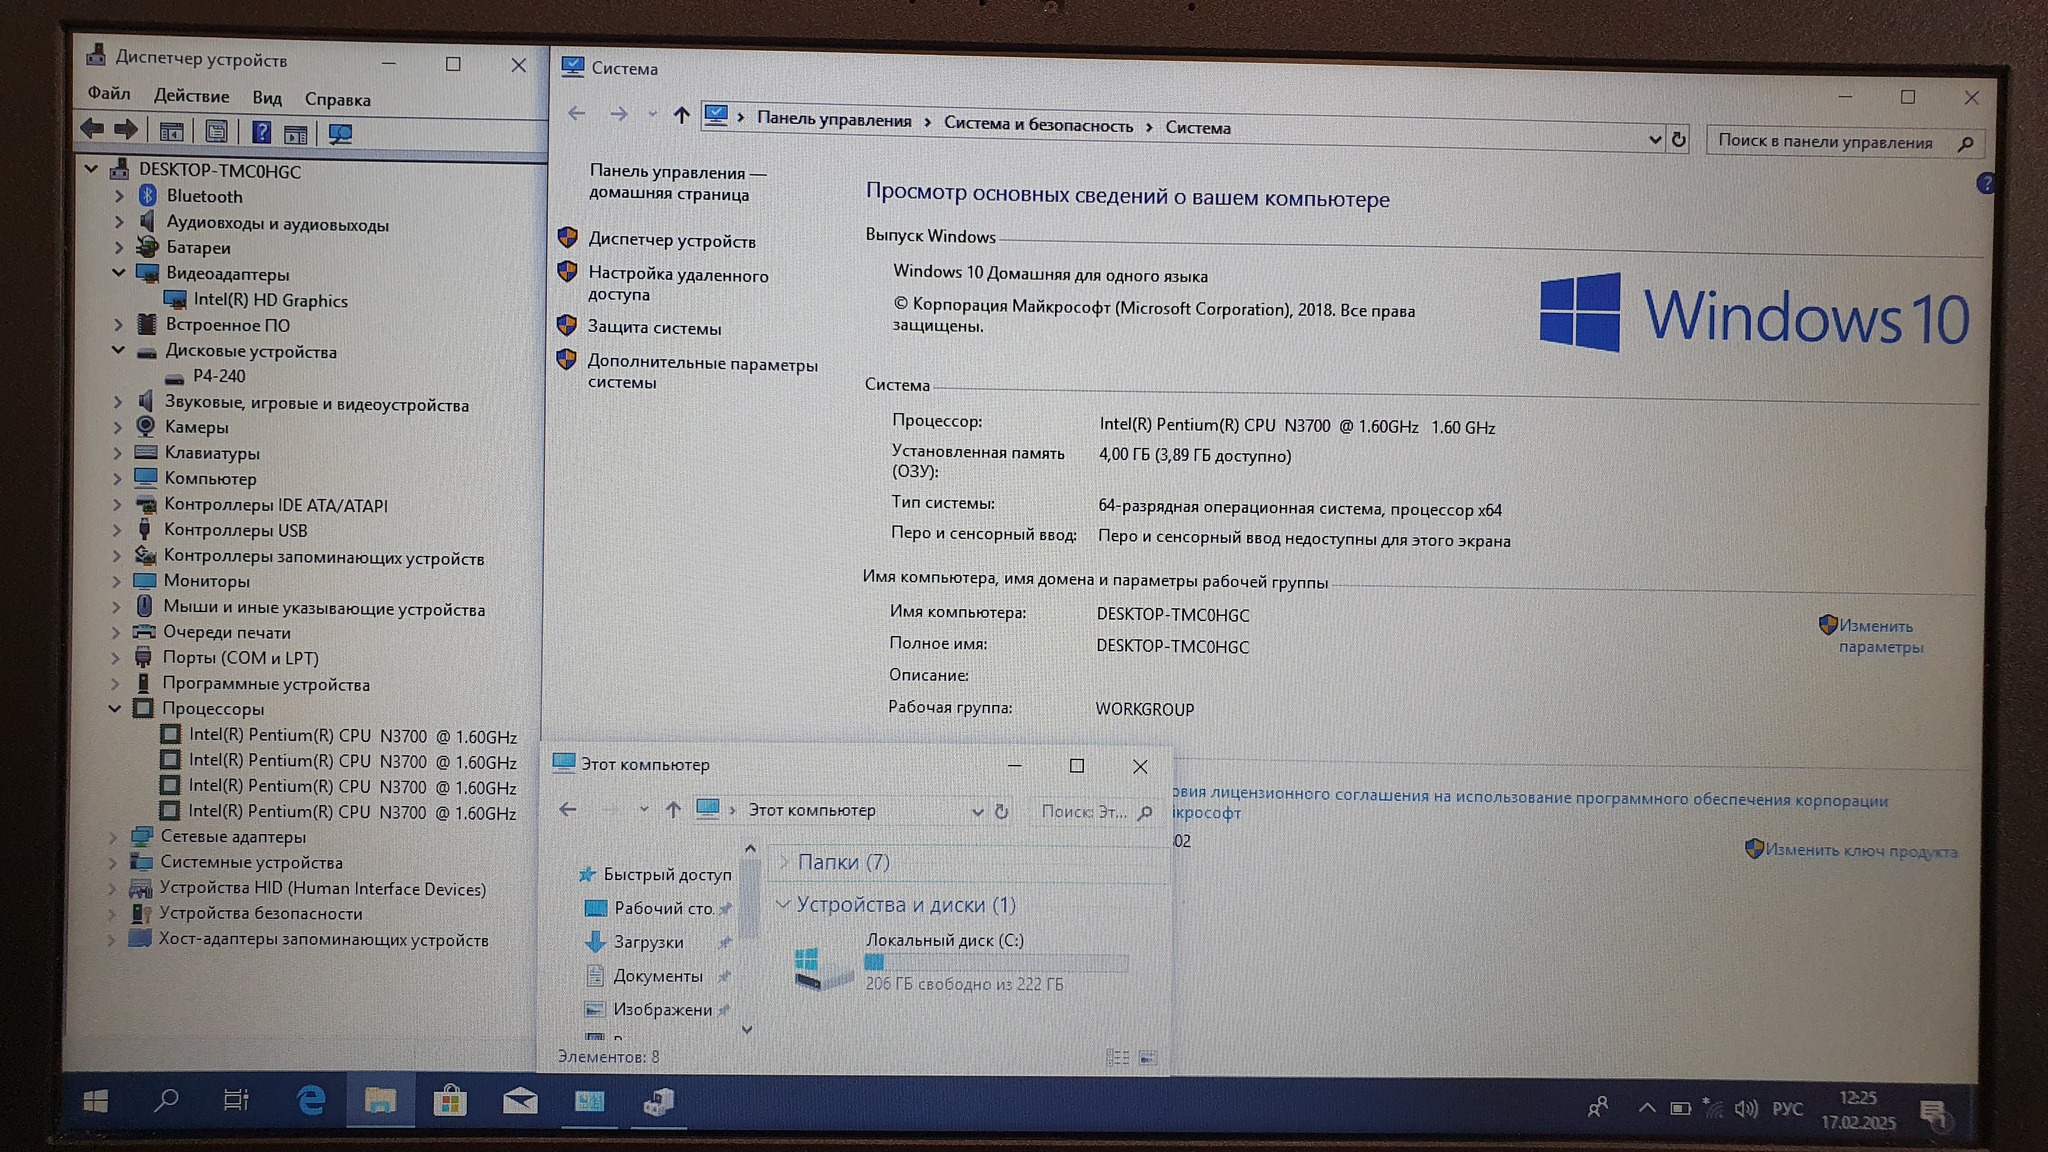Expand the Сетевые адаптеры category
This screenshot has width=2048, height=1152.
click(113, 836)
